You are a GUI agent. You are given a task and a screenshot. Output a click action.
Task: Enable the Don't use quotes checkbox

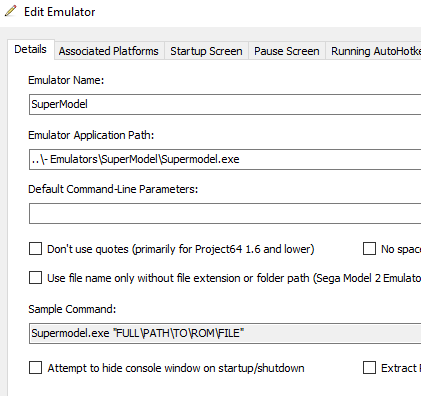click(35, 249)
